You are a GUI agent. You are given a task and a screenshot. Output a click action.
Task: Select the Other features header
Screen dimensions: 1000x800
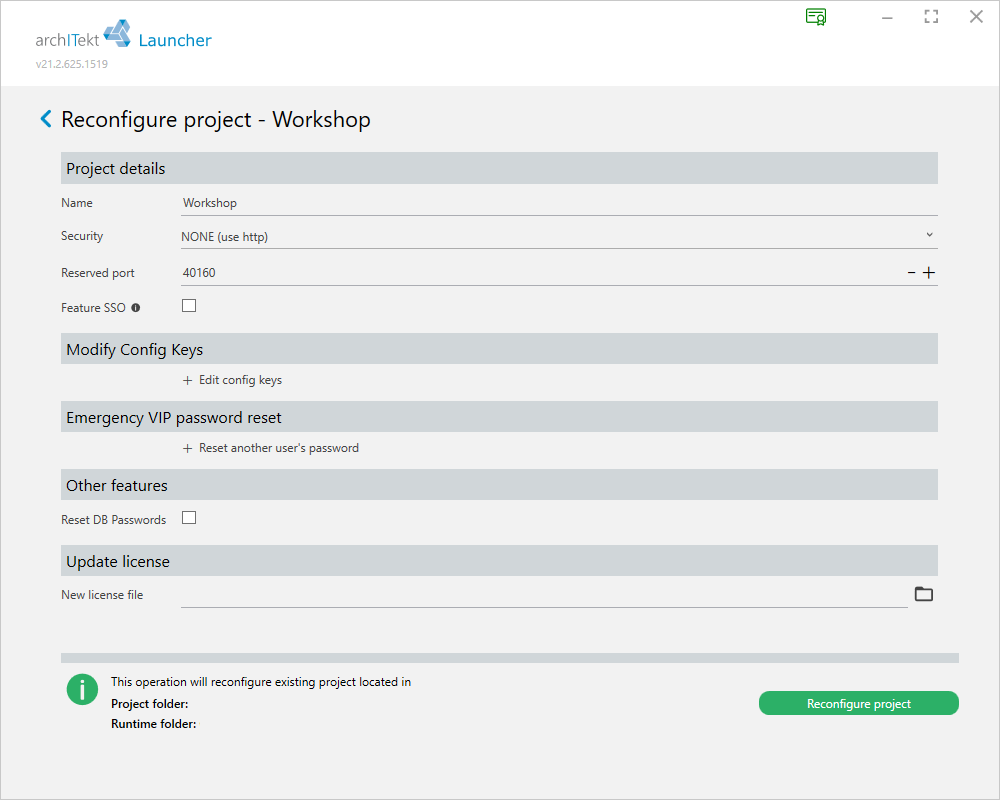click(499, 485)
